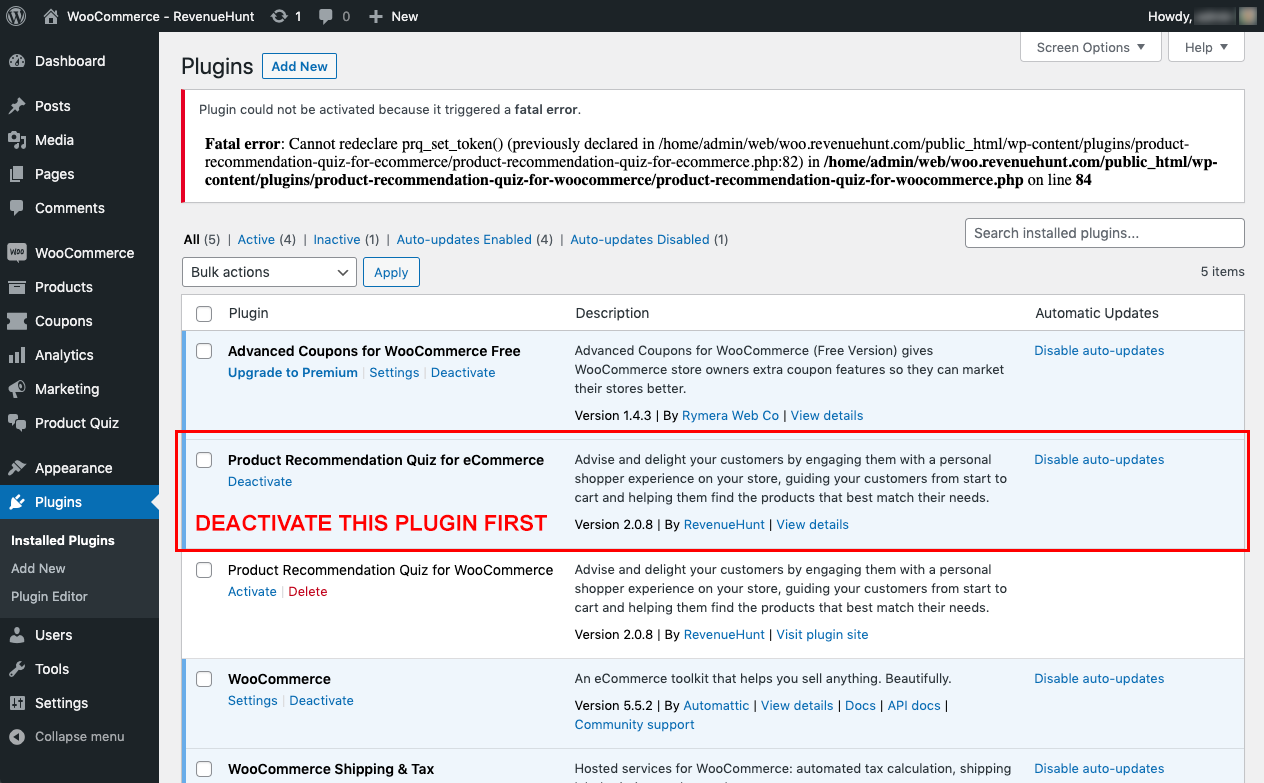1264x783 pixels.
Task: Click the Collapse menu arrow icon
Action: click(x=17, y=737)
